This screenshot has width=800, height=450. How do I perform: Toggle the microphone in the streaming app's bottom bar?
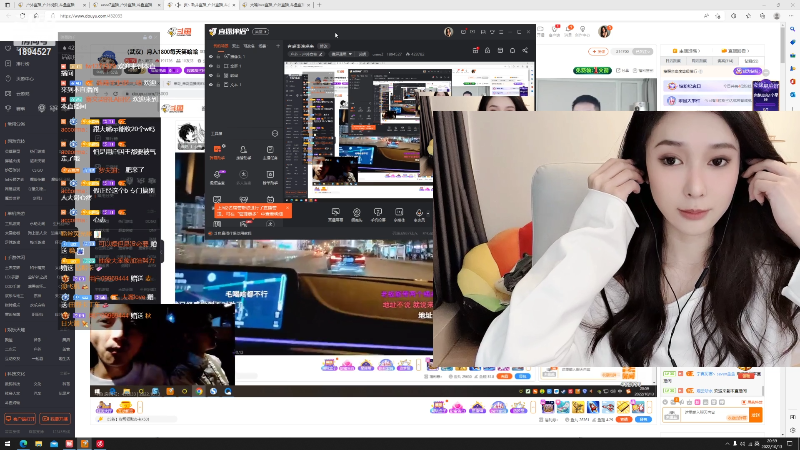(419, 214)
